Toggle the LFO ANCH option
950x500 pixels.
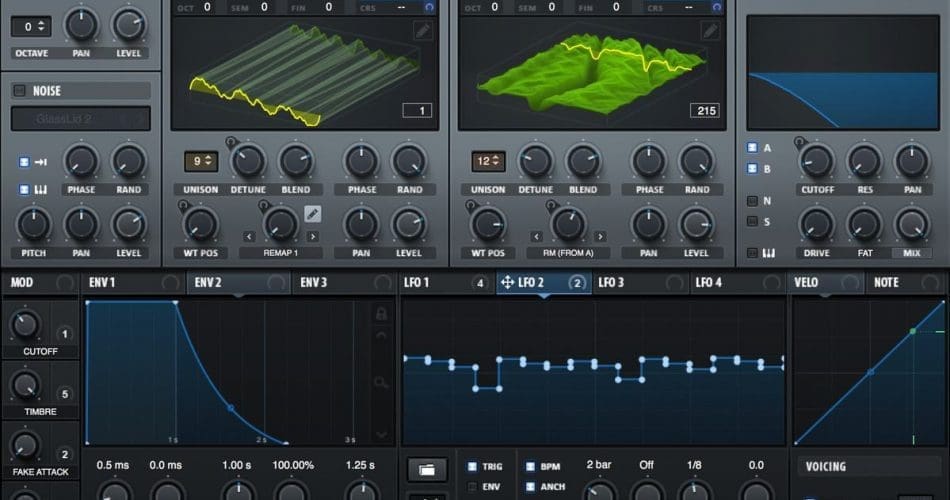point(530,487)
